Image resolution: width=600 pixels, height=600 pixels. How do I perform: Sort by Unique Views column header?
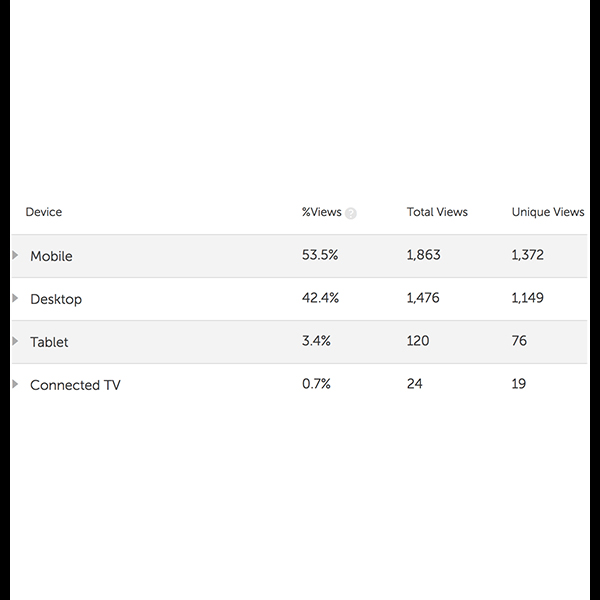click(x=548, y=212)
